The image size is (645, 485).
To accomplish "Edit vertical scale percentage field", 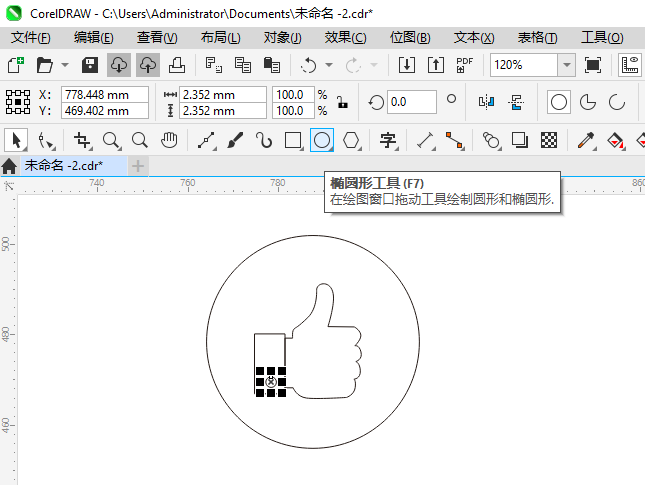I will 293,111.
